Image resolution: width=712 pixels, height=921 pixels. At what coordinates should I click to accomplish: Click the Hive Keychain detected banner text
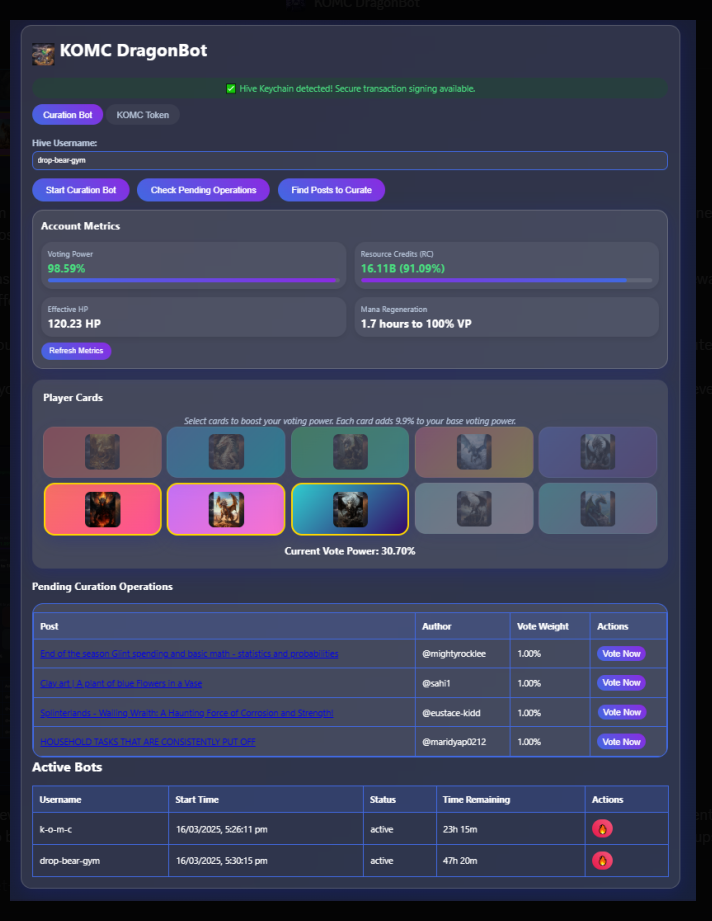357,89
